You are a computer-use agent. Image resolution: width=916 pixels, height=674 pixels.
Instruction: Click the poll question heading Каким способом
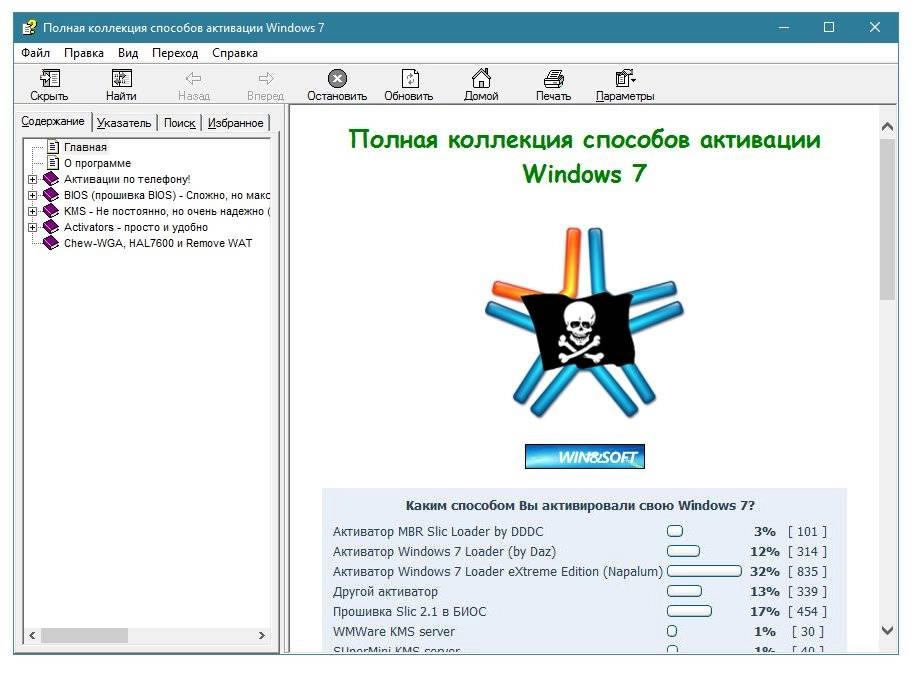click(580, 505)
